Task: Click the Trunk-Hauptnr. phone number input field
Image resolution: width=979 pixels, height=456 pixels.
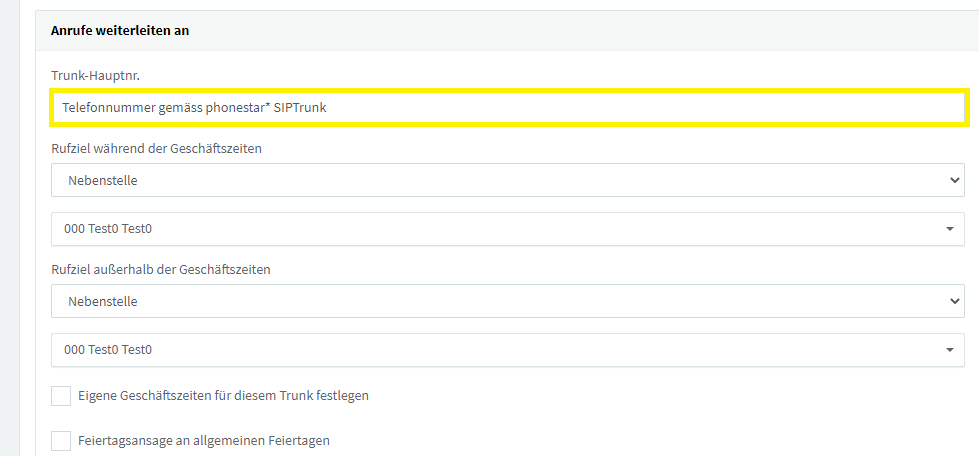Action: click(508, 108)
